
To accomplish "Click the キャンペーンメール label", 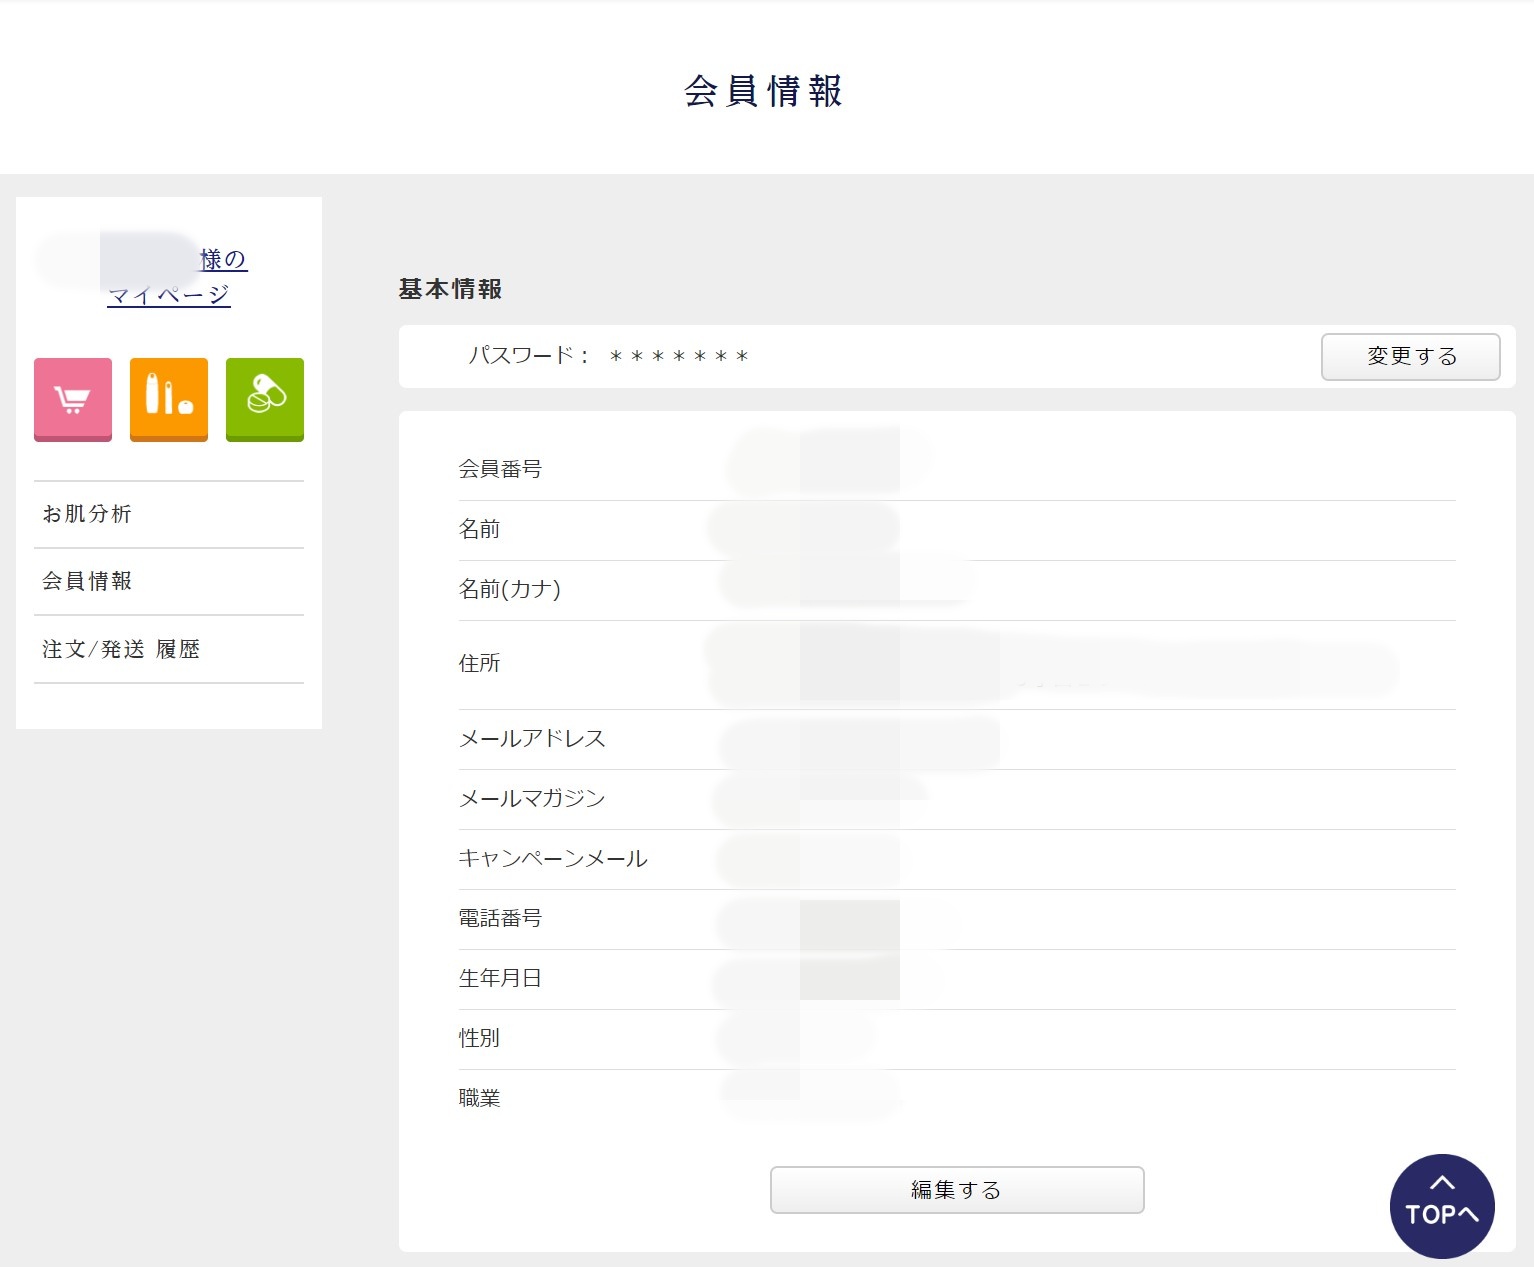I will (553, 858).
